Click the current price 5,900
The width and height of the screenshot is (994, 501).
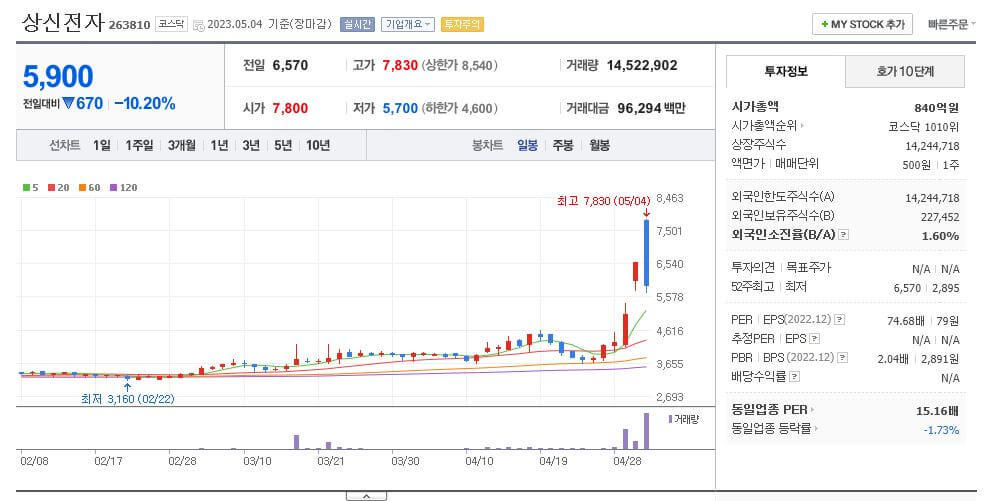pyautogui.click(x=58, y=77)
